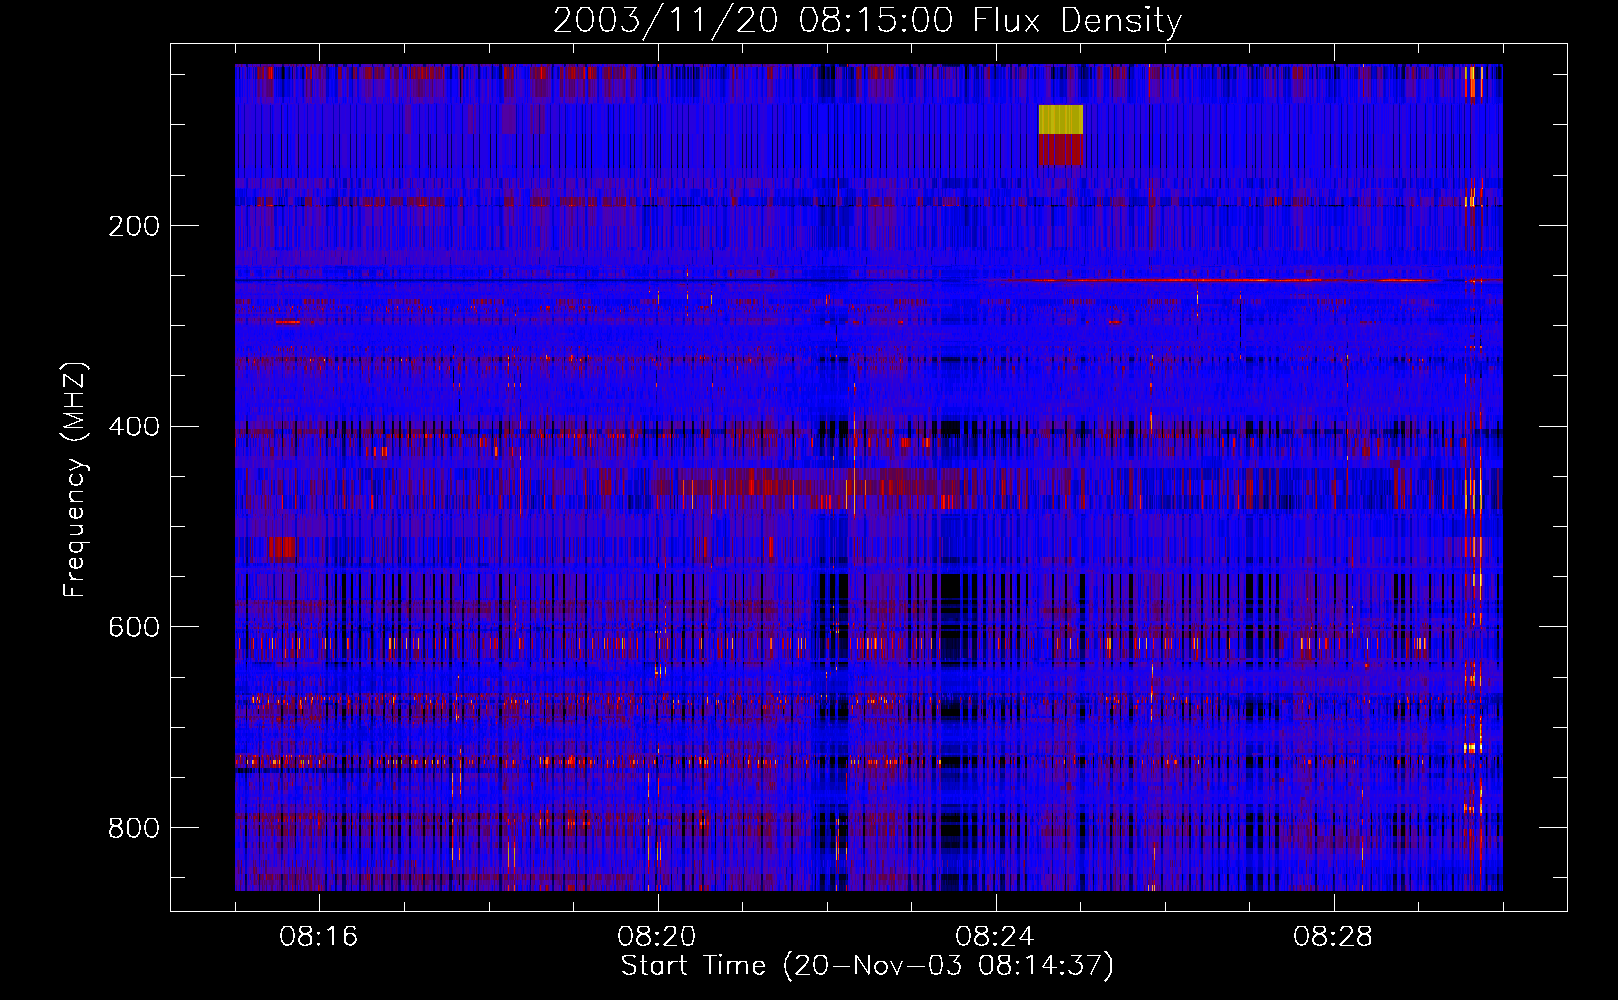
Task: Click the 600 frequency tick label
Action: (134, 627)
